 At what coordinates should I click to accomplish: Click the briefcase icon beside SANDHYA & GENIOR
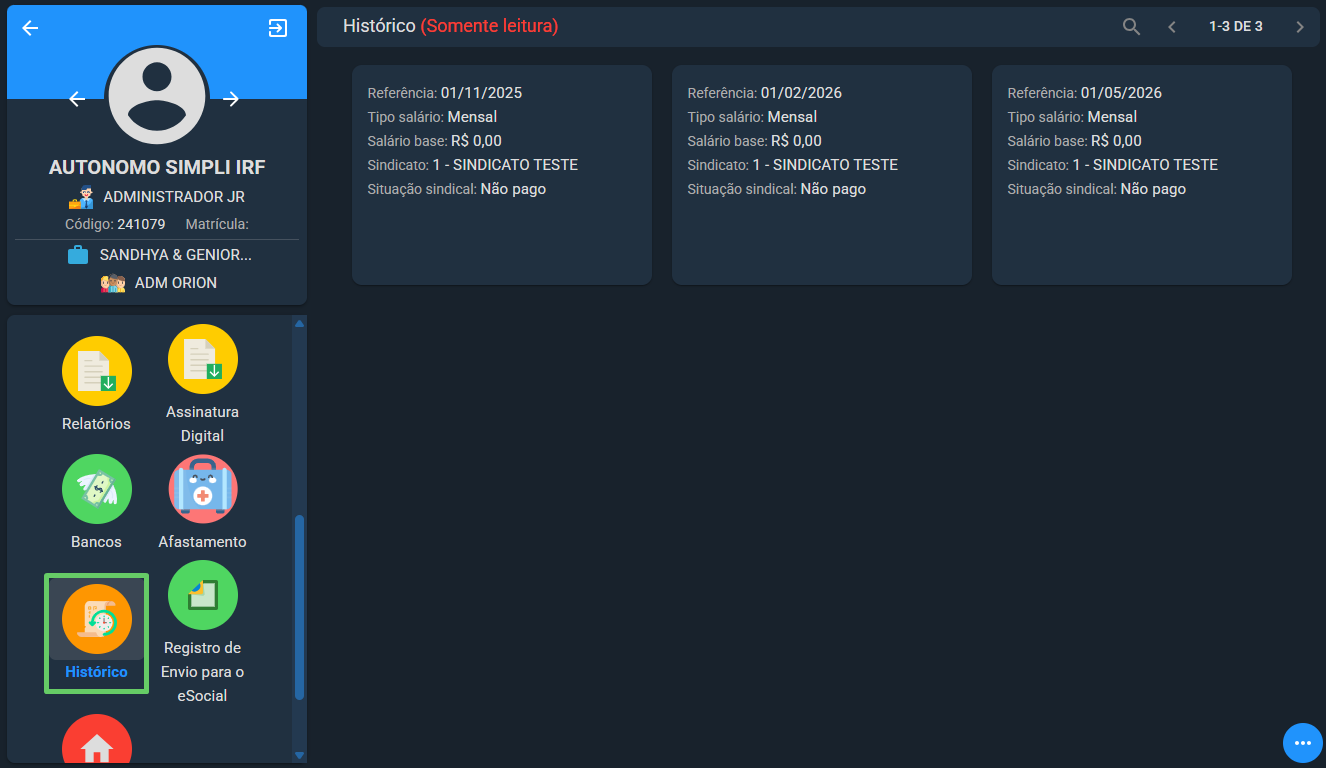tap(78, 255)
